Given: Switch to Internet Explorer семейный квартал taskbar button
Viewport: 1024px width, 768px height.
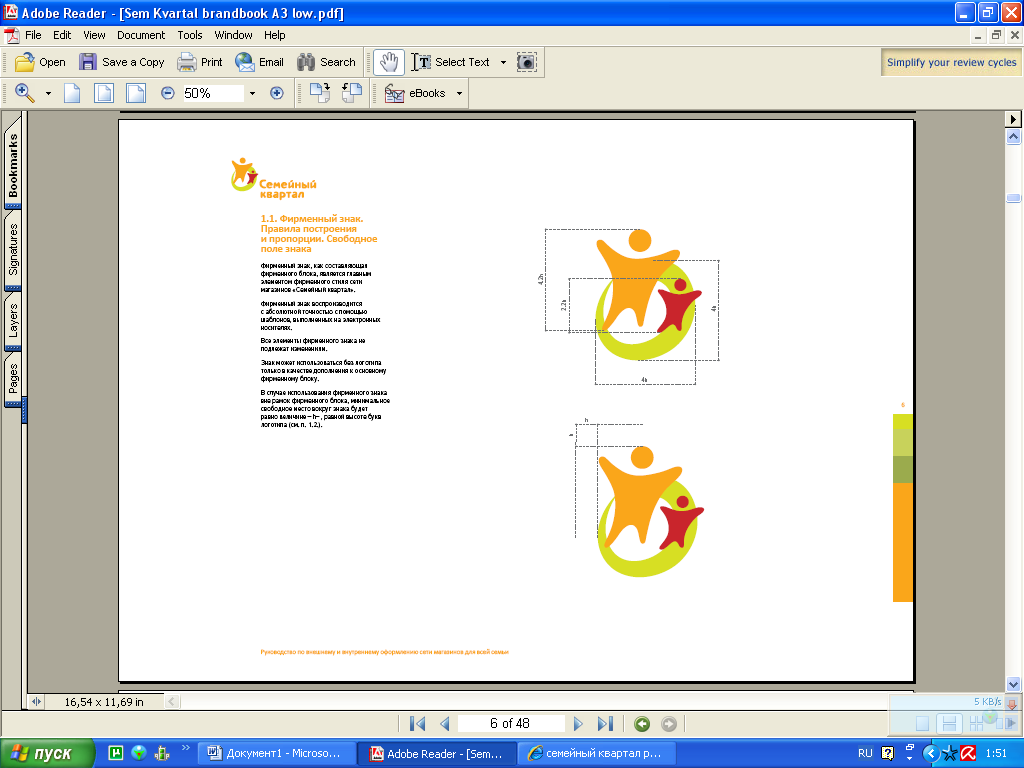Looking at the screenshot, I should point(598,753).
